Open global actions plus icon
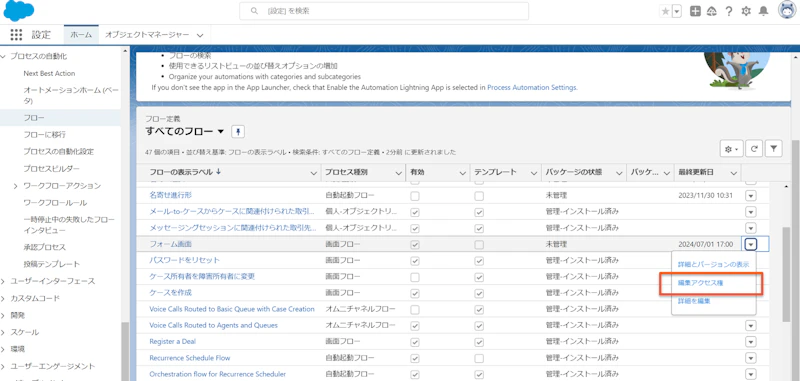This screenshot has width=800, height=381. tap(695, 11)
